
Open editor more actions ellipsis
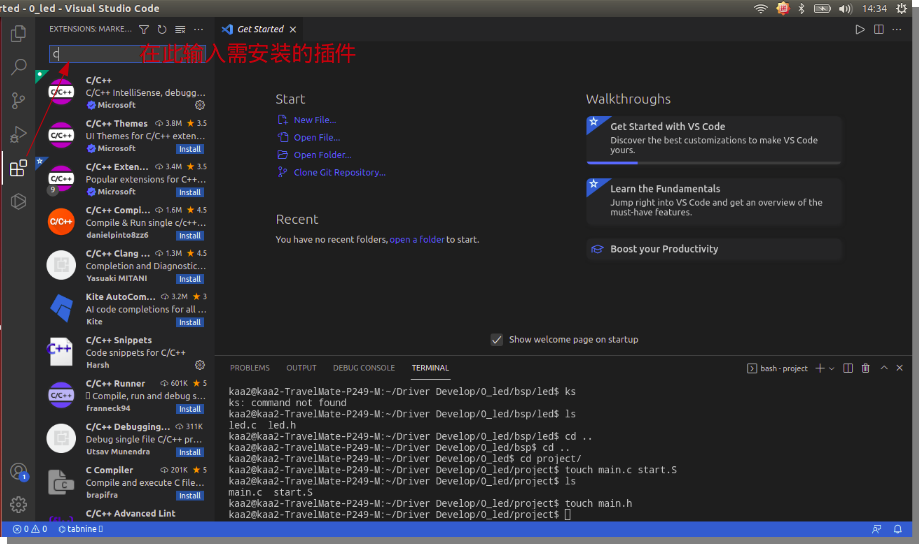click(897, 29)
